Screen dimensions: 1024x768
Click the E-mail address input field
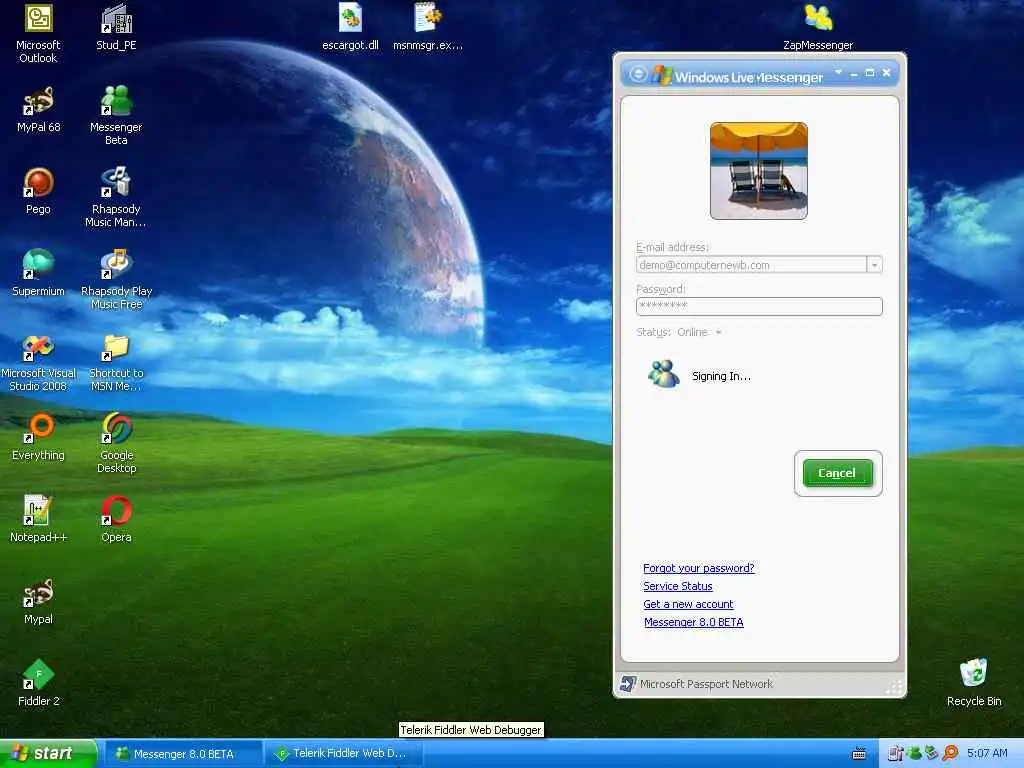click(x=752, y=264)
